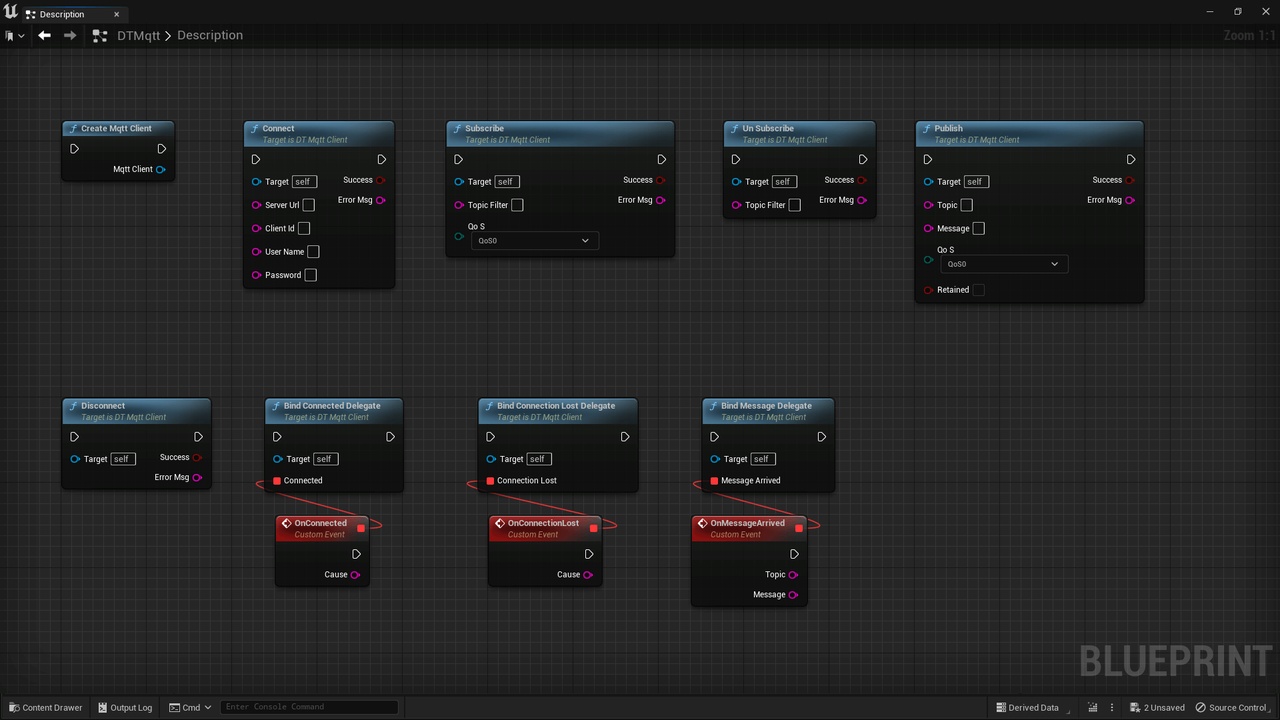
Task: Click OnMessageArrived Topic output pin
Action: 793,575
